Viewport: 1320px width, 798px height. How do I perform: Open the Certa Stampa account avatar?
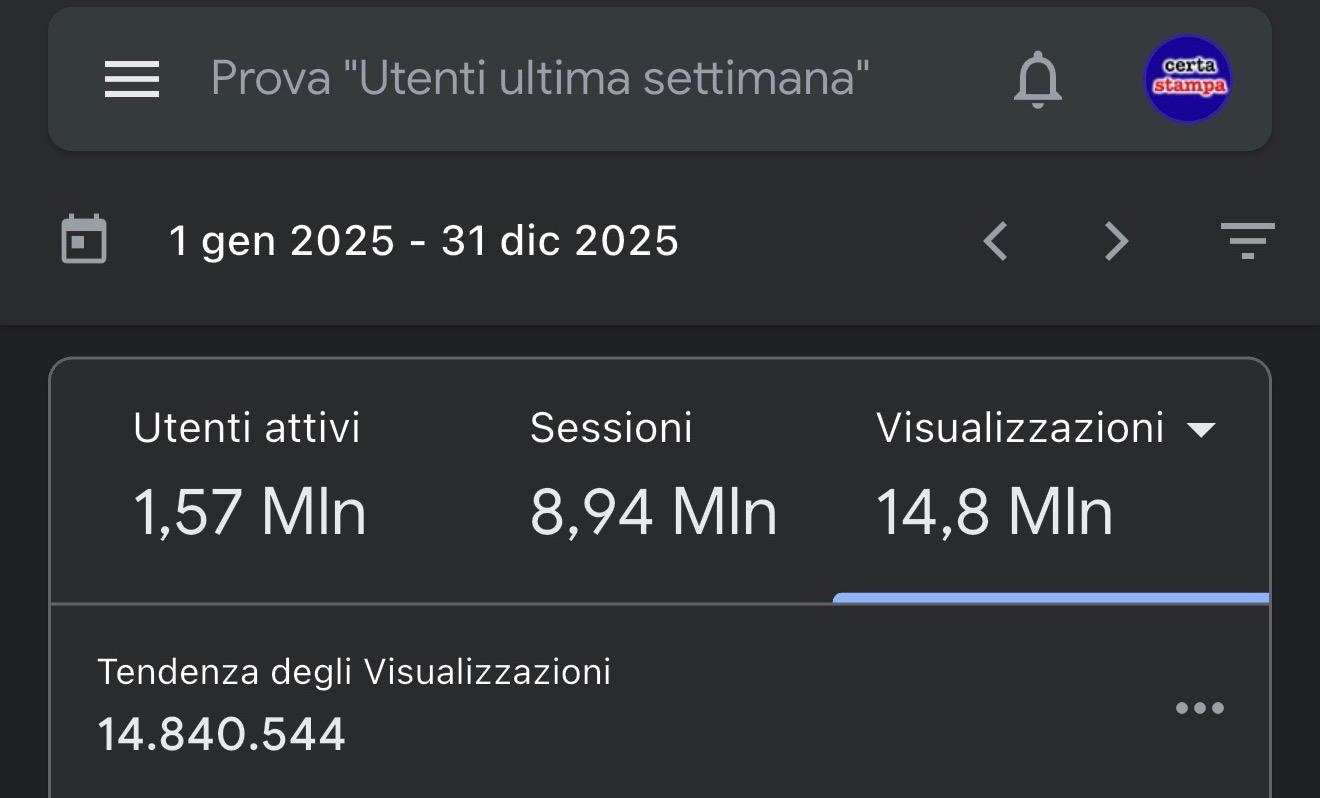[1188, 79]
